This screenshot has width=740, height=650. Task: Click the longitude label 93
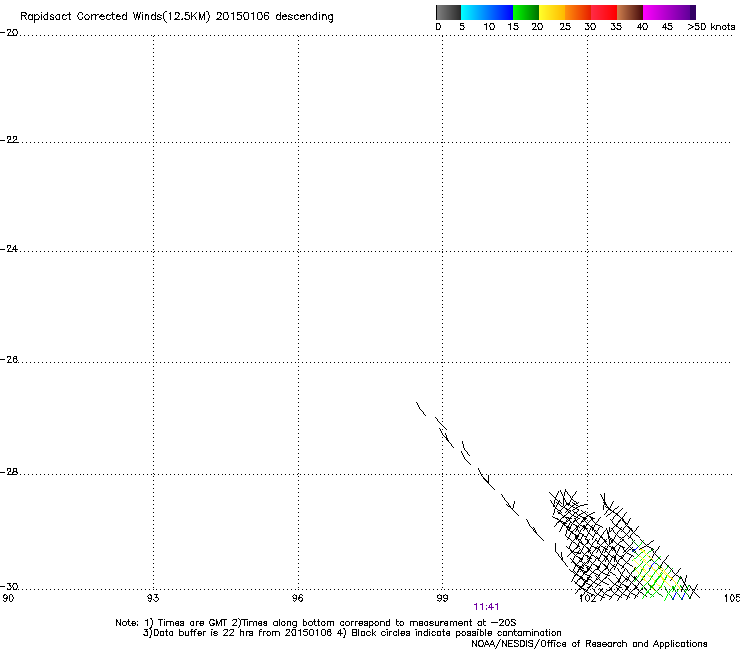pyautogui.click(x=153, y=598)
